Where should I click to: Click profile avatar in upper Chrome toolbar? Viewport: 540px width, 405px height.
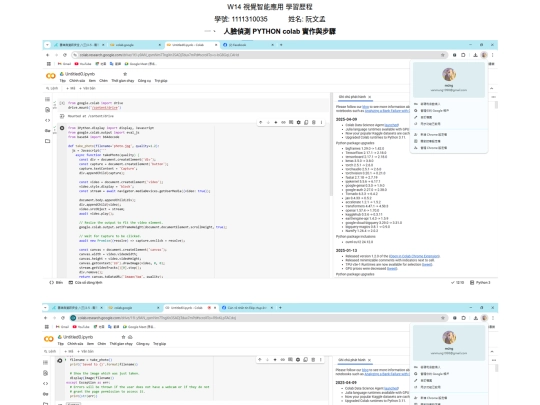tap(484, 55)
